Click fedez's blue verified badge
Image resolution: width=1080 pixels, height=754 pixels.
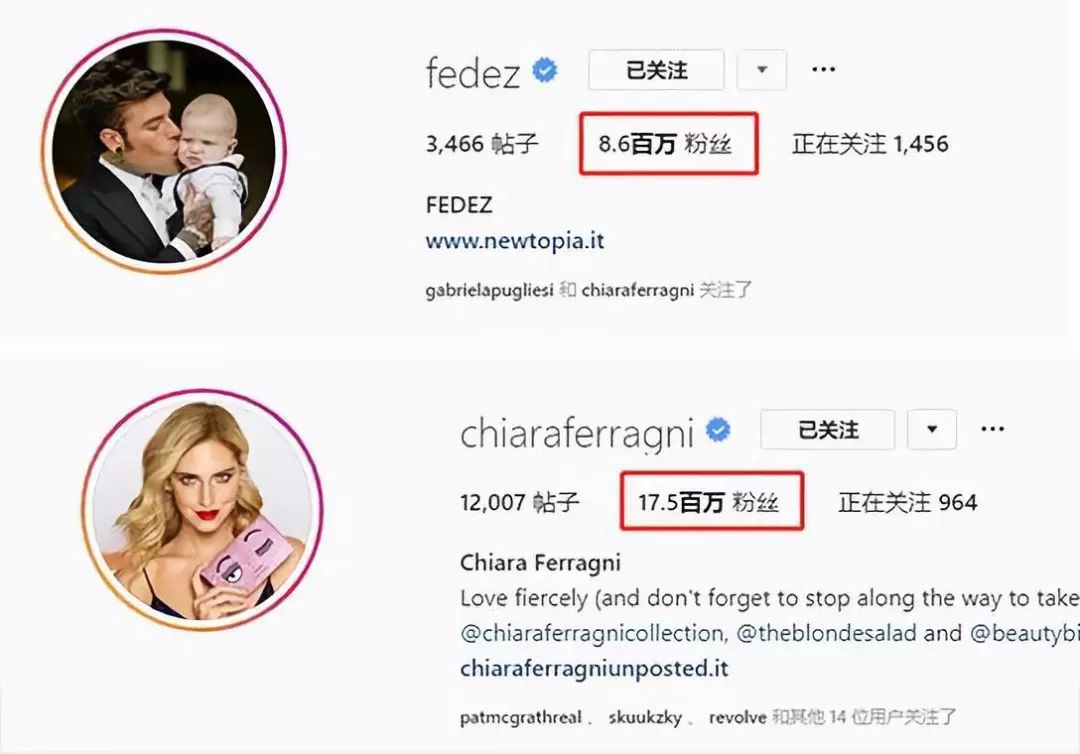tap(545, 70)
